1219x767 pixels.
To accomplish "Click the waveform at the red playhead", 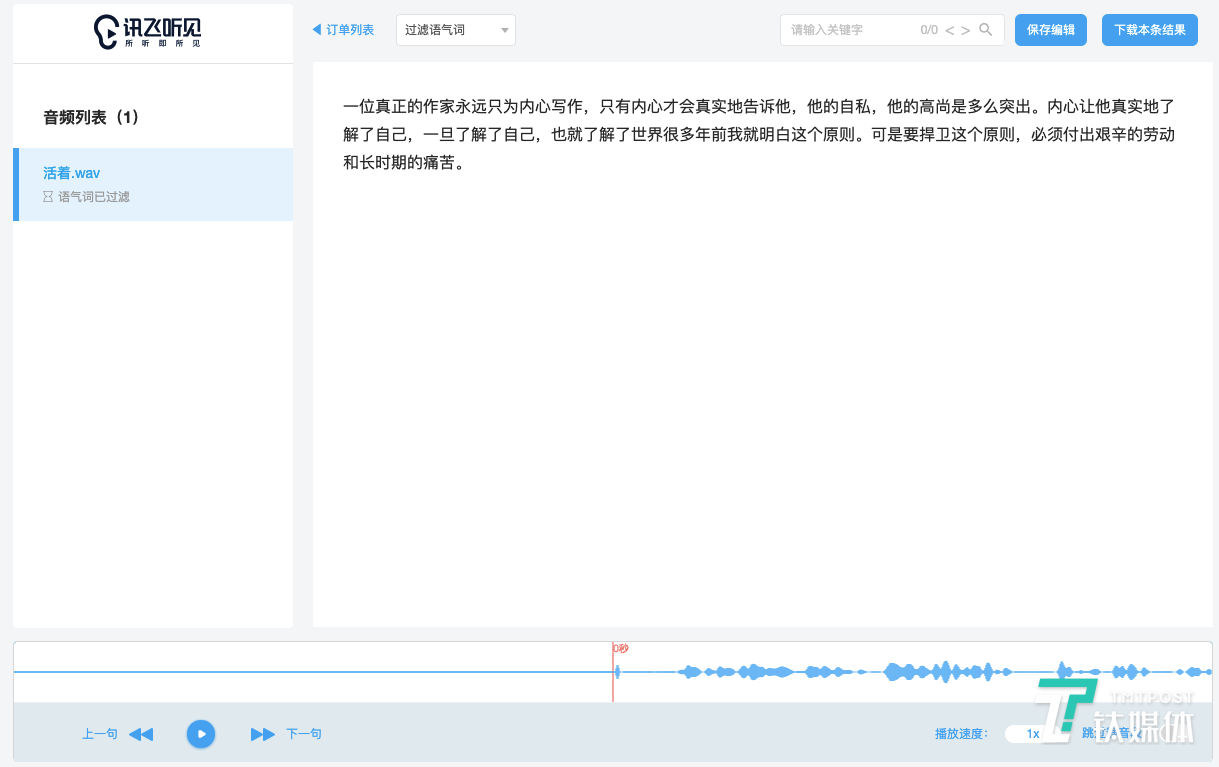I will pyautogui.click(x=613, y=672).
